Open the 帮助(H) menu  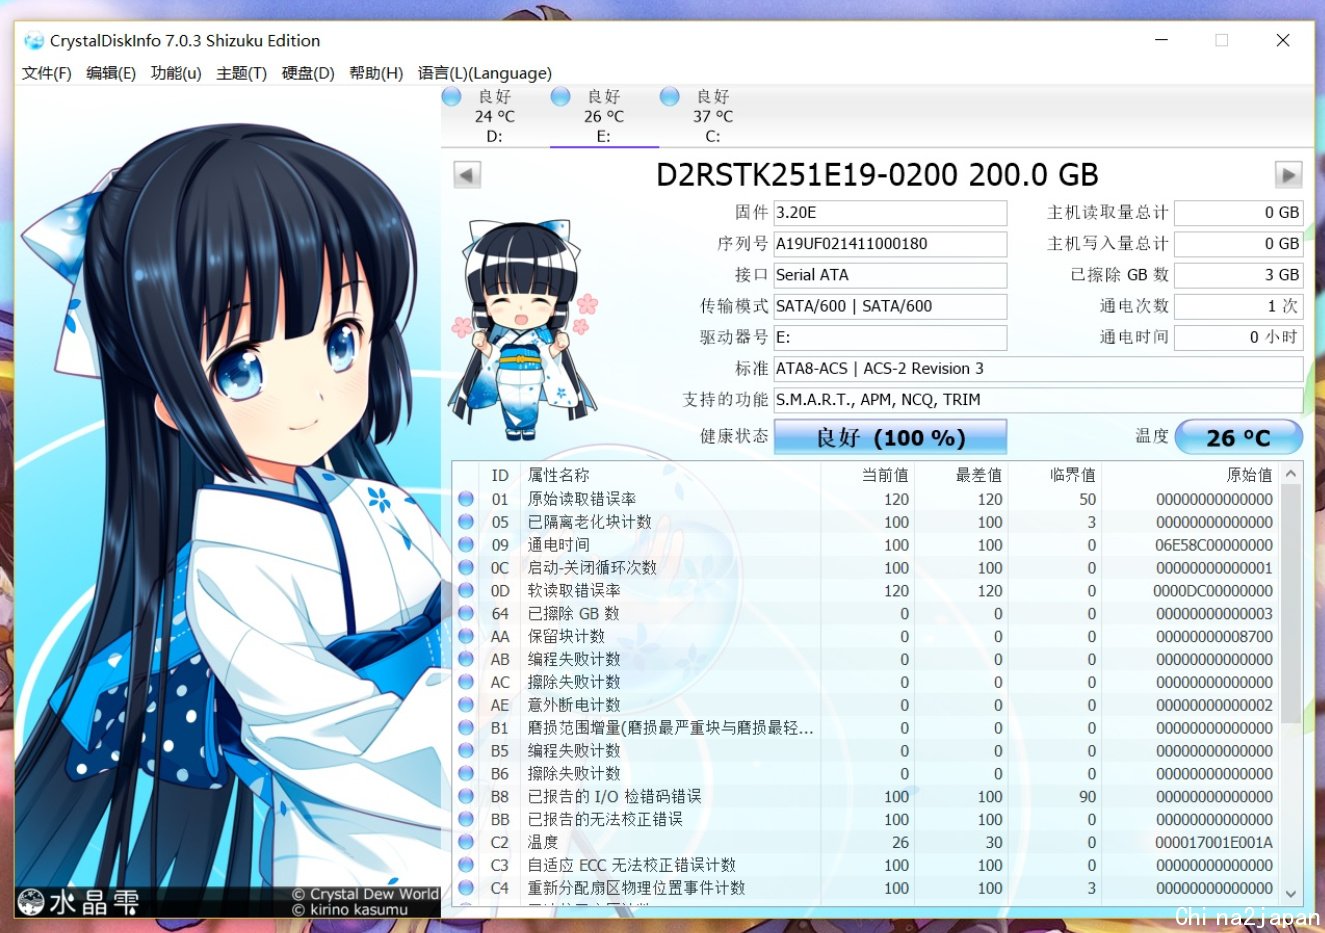(376, 73)
